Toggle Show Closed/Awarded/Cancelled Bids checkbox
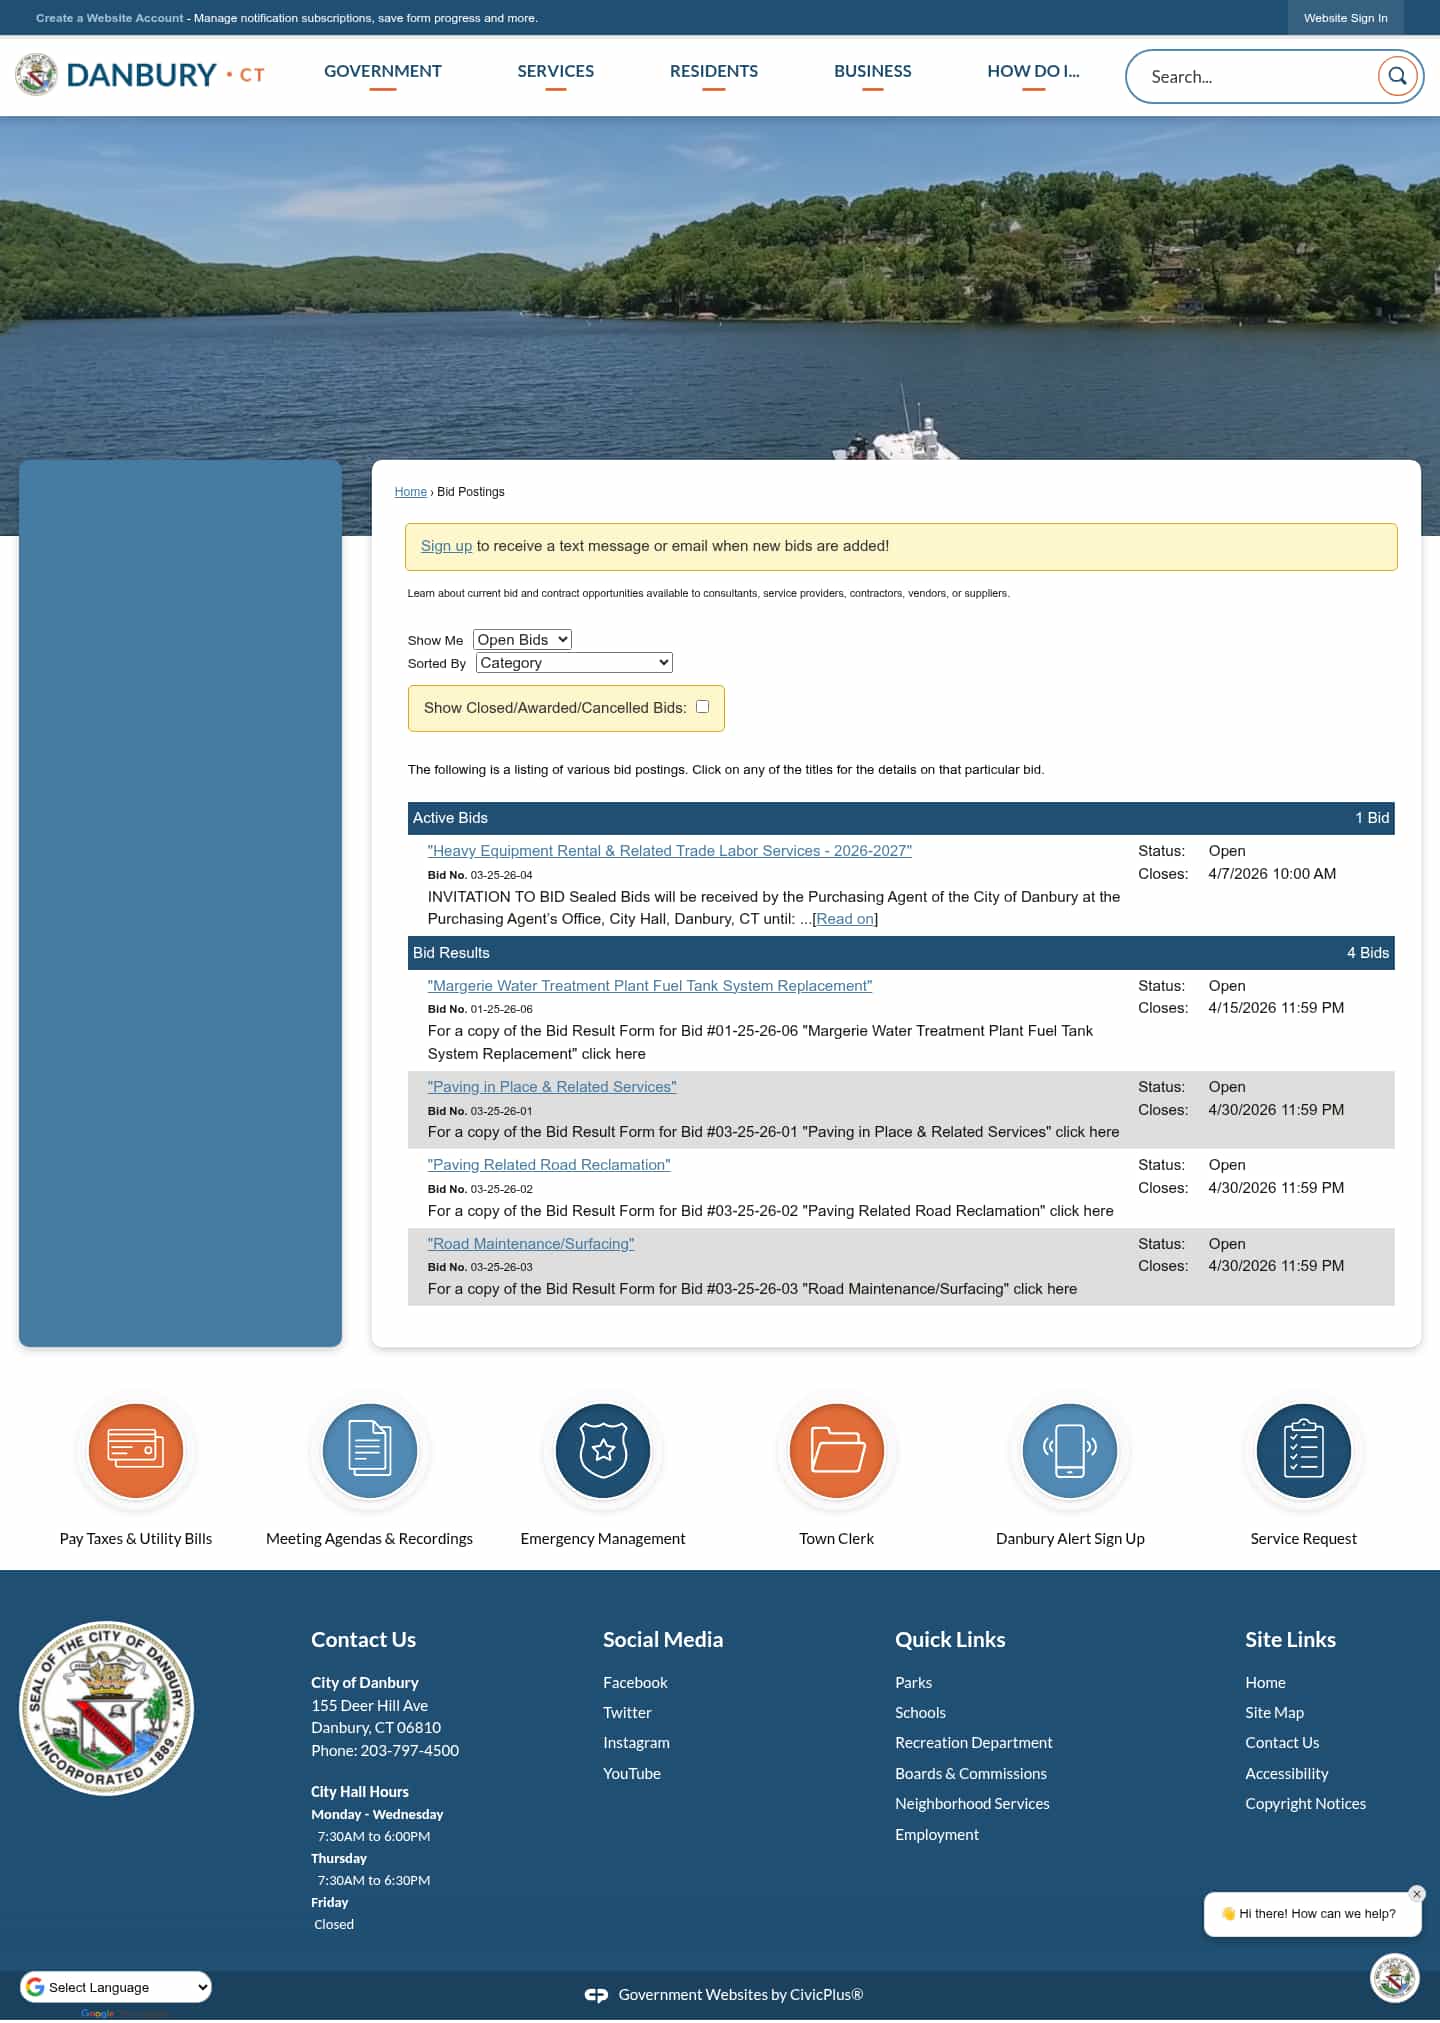The image size is (1440, 2023). click(x=702, y=707)
